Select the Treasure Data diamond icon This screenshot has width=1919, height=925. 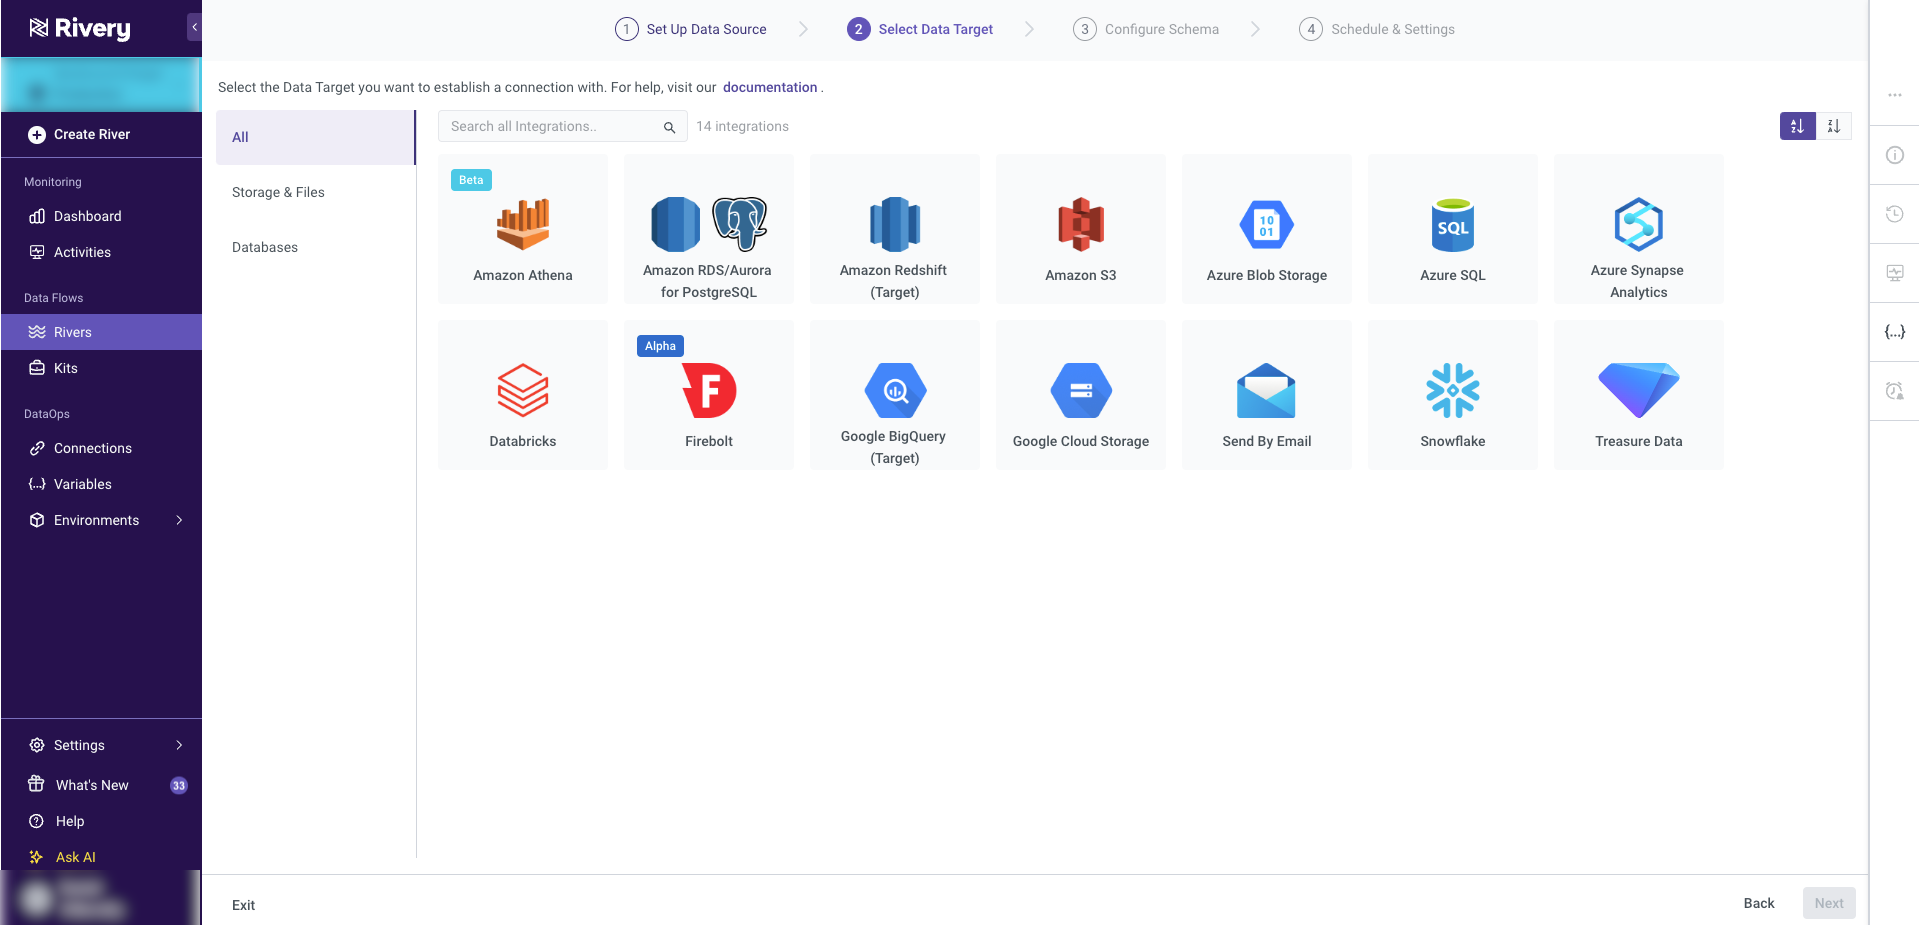[x=1639, y=390]
